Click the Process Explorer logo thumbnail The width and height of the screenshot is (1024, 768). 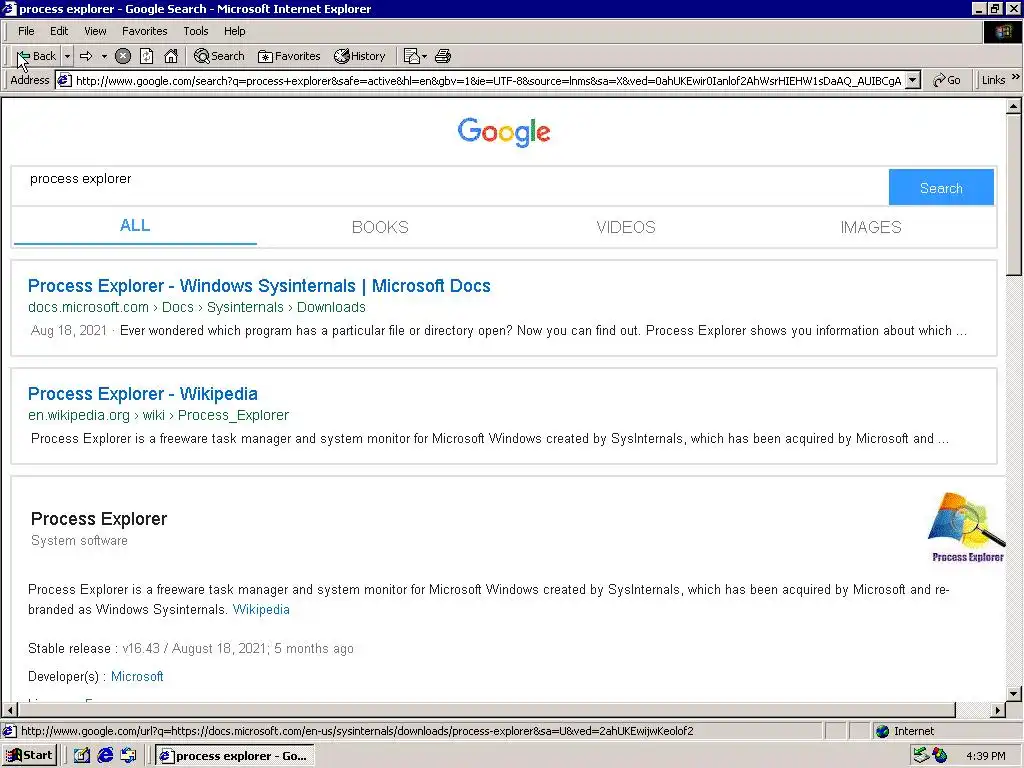click(967, 528)
